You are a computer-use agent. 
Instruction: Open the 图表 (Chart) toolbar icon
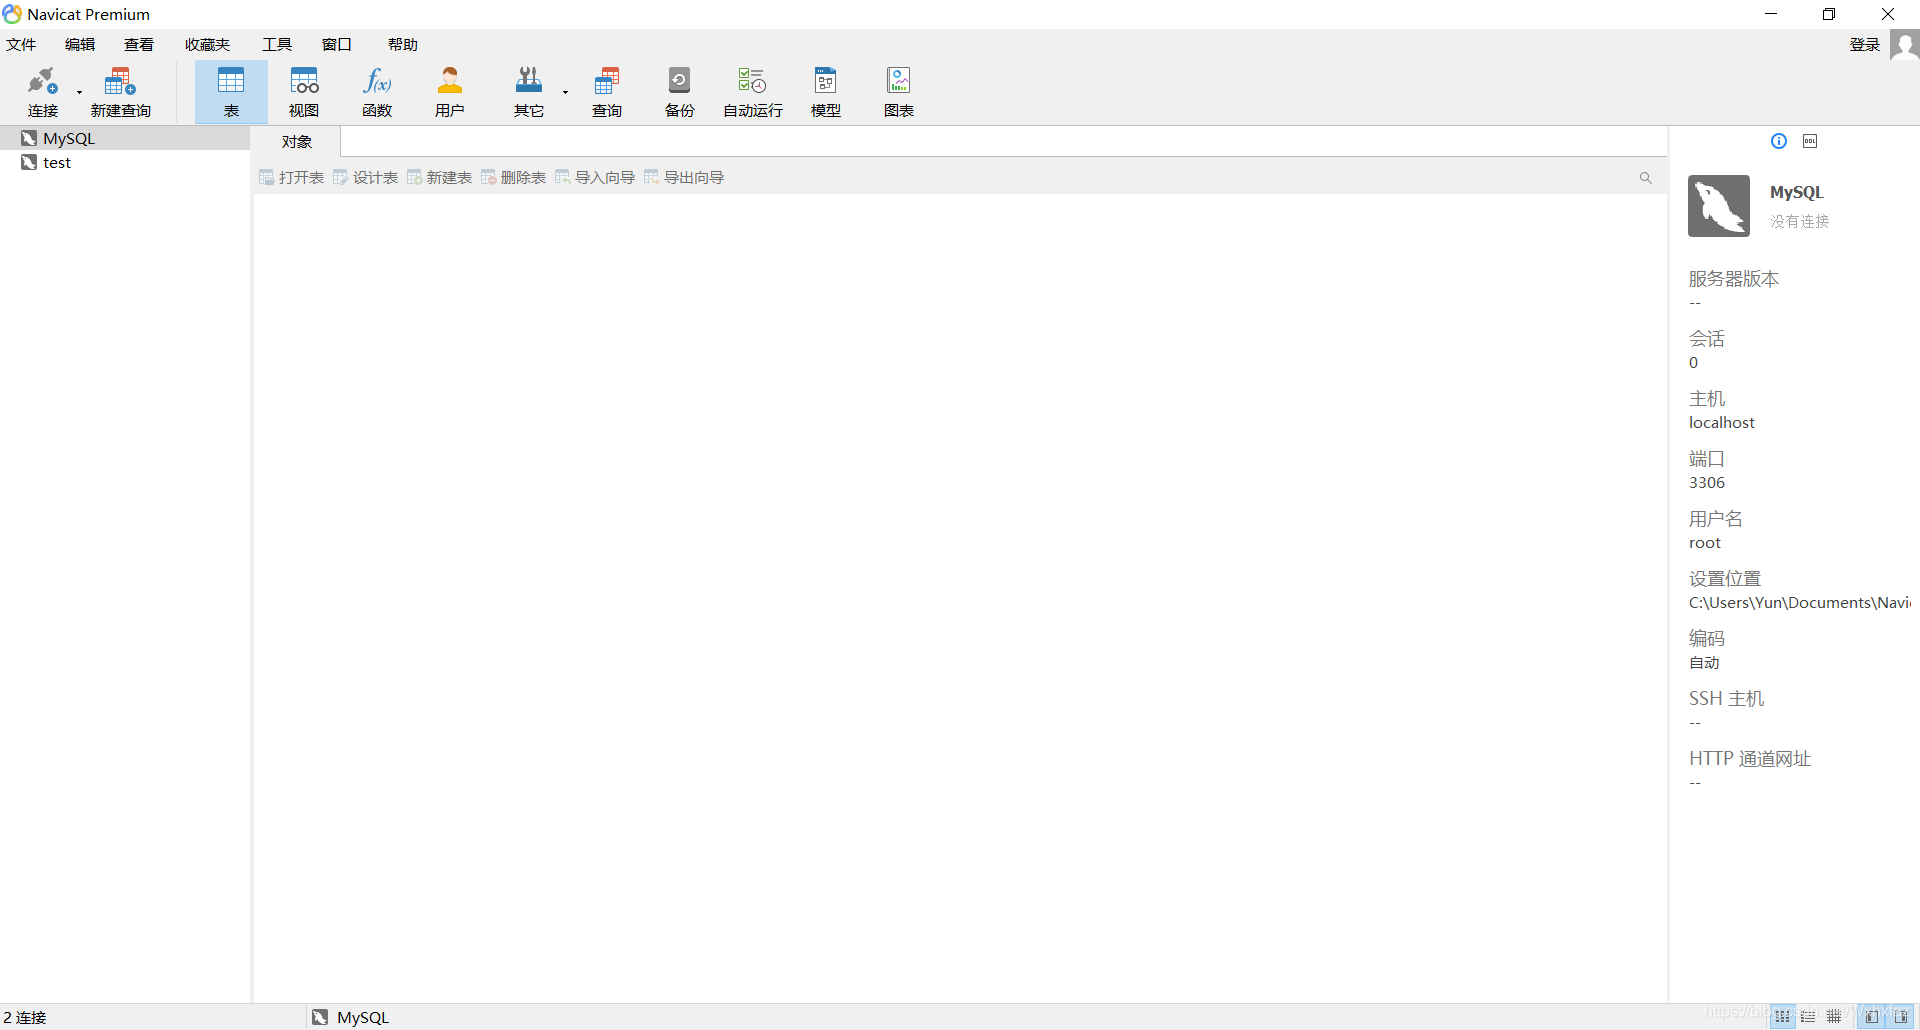(899, 92)
